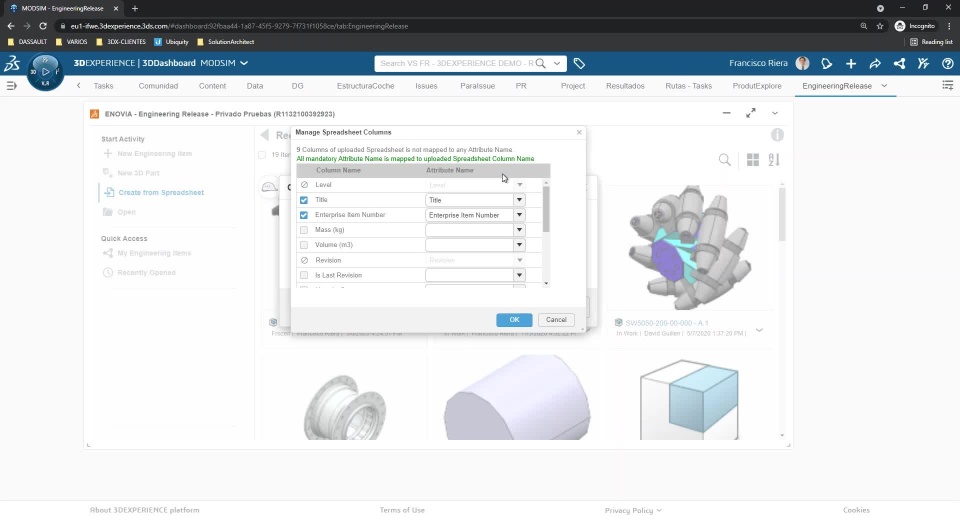Screen dimensions: 960x520
Task: Check the Is Last Revision checkbox
Action: 304,275
